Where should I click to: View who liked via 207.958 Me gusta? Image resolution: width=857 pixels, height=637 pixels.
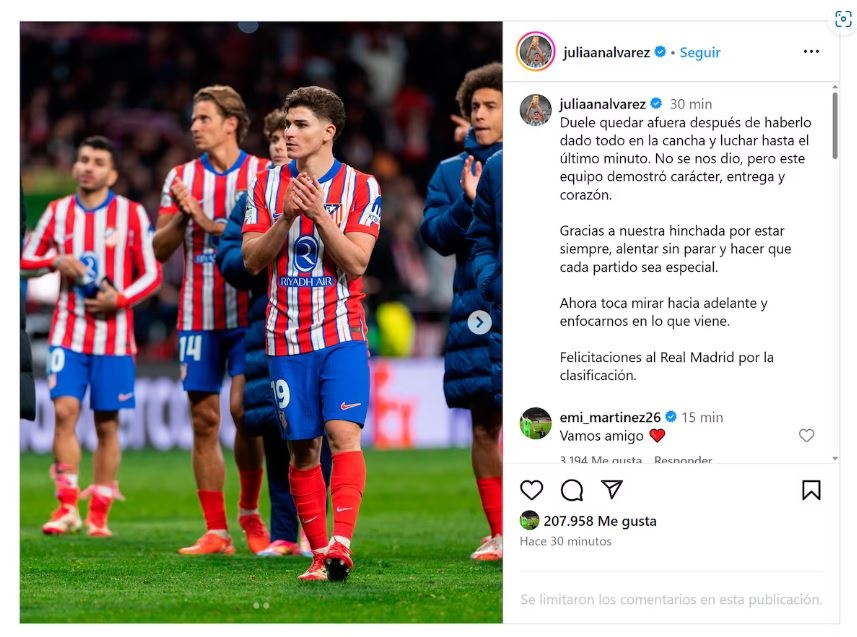[x=600, y=521]
